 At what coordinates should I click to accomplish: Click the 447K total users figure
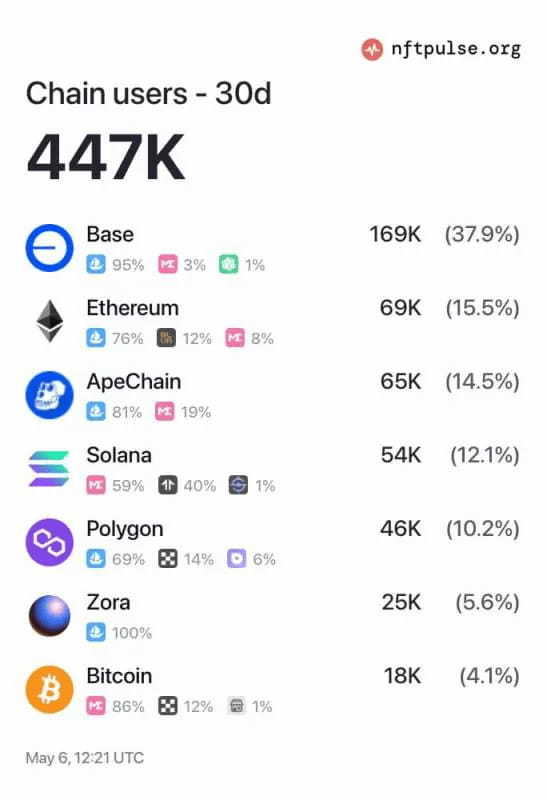(106, 157)
